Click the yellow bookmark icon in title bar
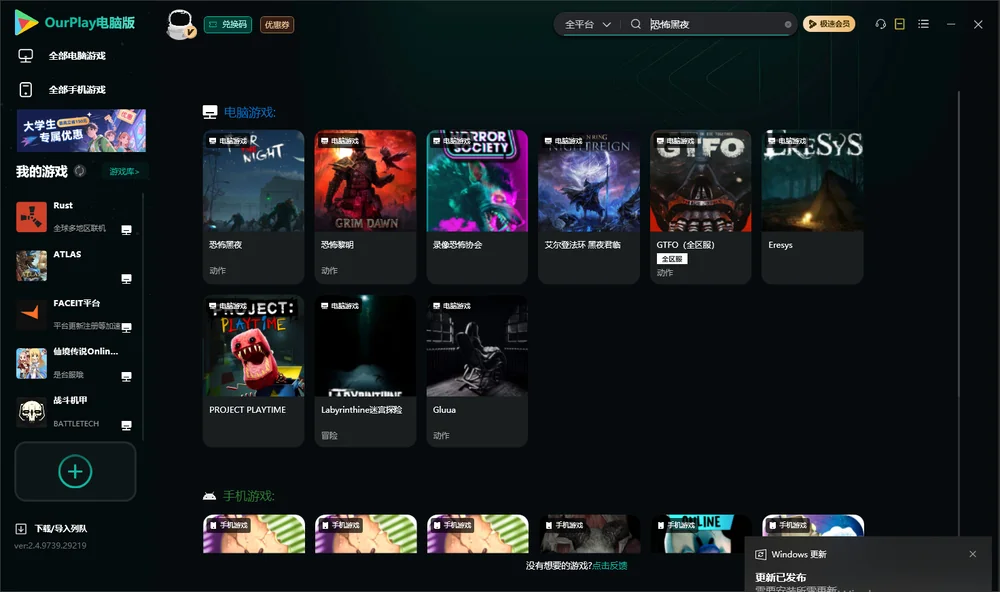Image resolution: width=1000 pixels, height=592 pixels. pyautogui.click(x=899, y=24)
